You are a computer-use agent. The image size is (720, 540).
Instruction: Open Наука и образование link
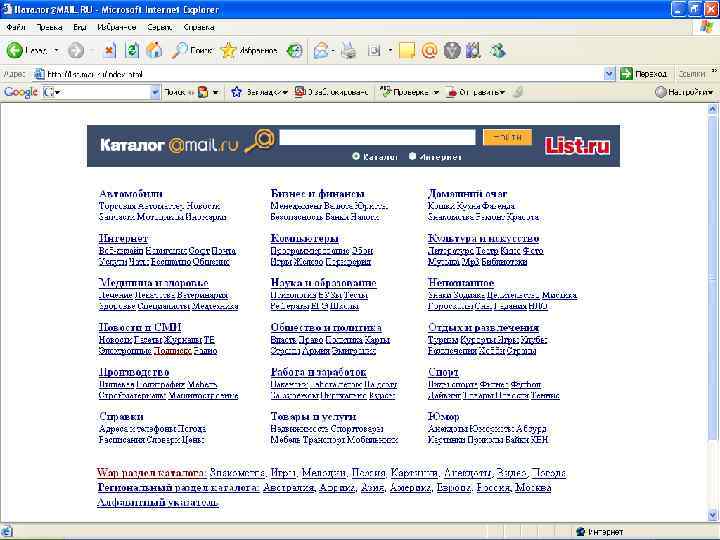tap(323, 283)
